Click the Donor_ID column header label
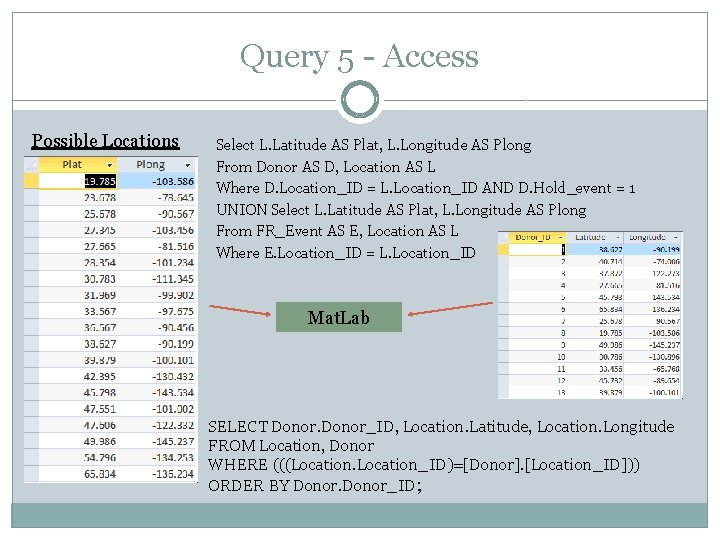Viewport: 720px width, 540px height. click(533, 237)
